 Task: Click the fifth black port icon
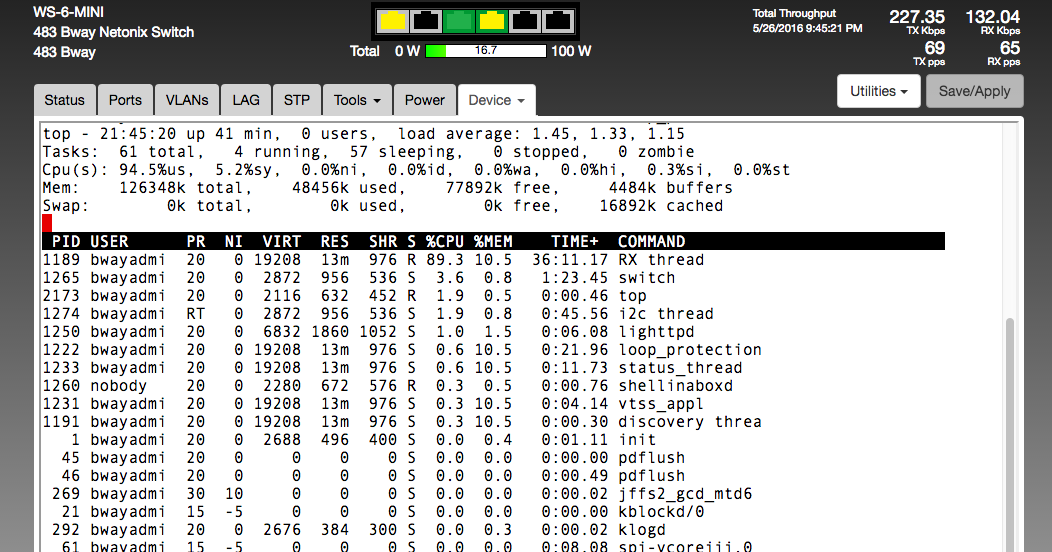pos(525,20)
